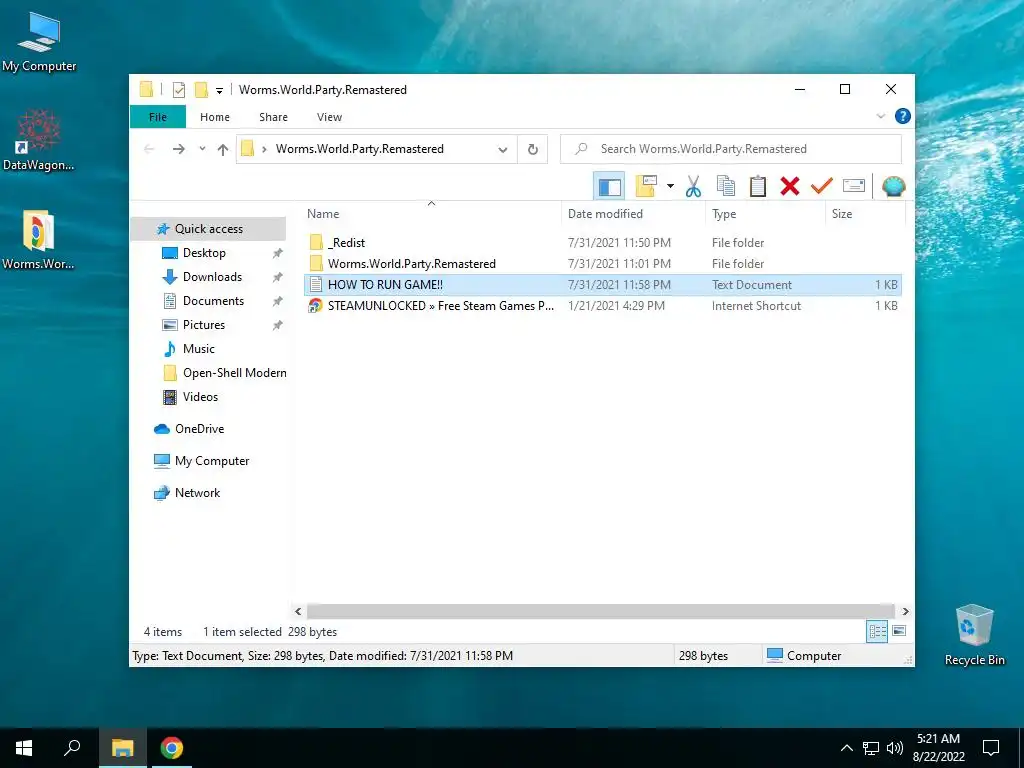Open Pictures in the navigation pane
Screen dimensions: 1024x768
(x=204, y=325)
